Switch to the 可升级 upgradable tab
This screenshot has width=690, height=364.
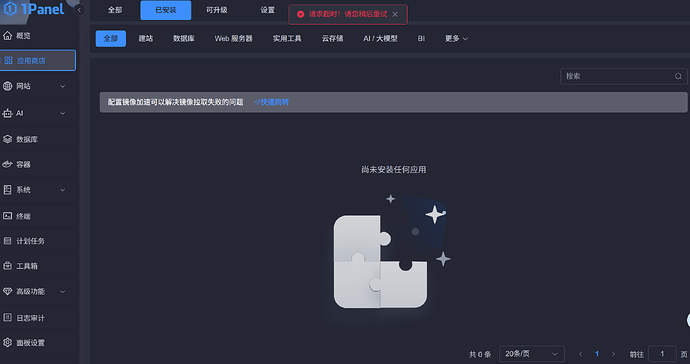click(217, 10)
